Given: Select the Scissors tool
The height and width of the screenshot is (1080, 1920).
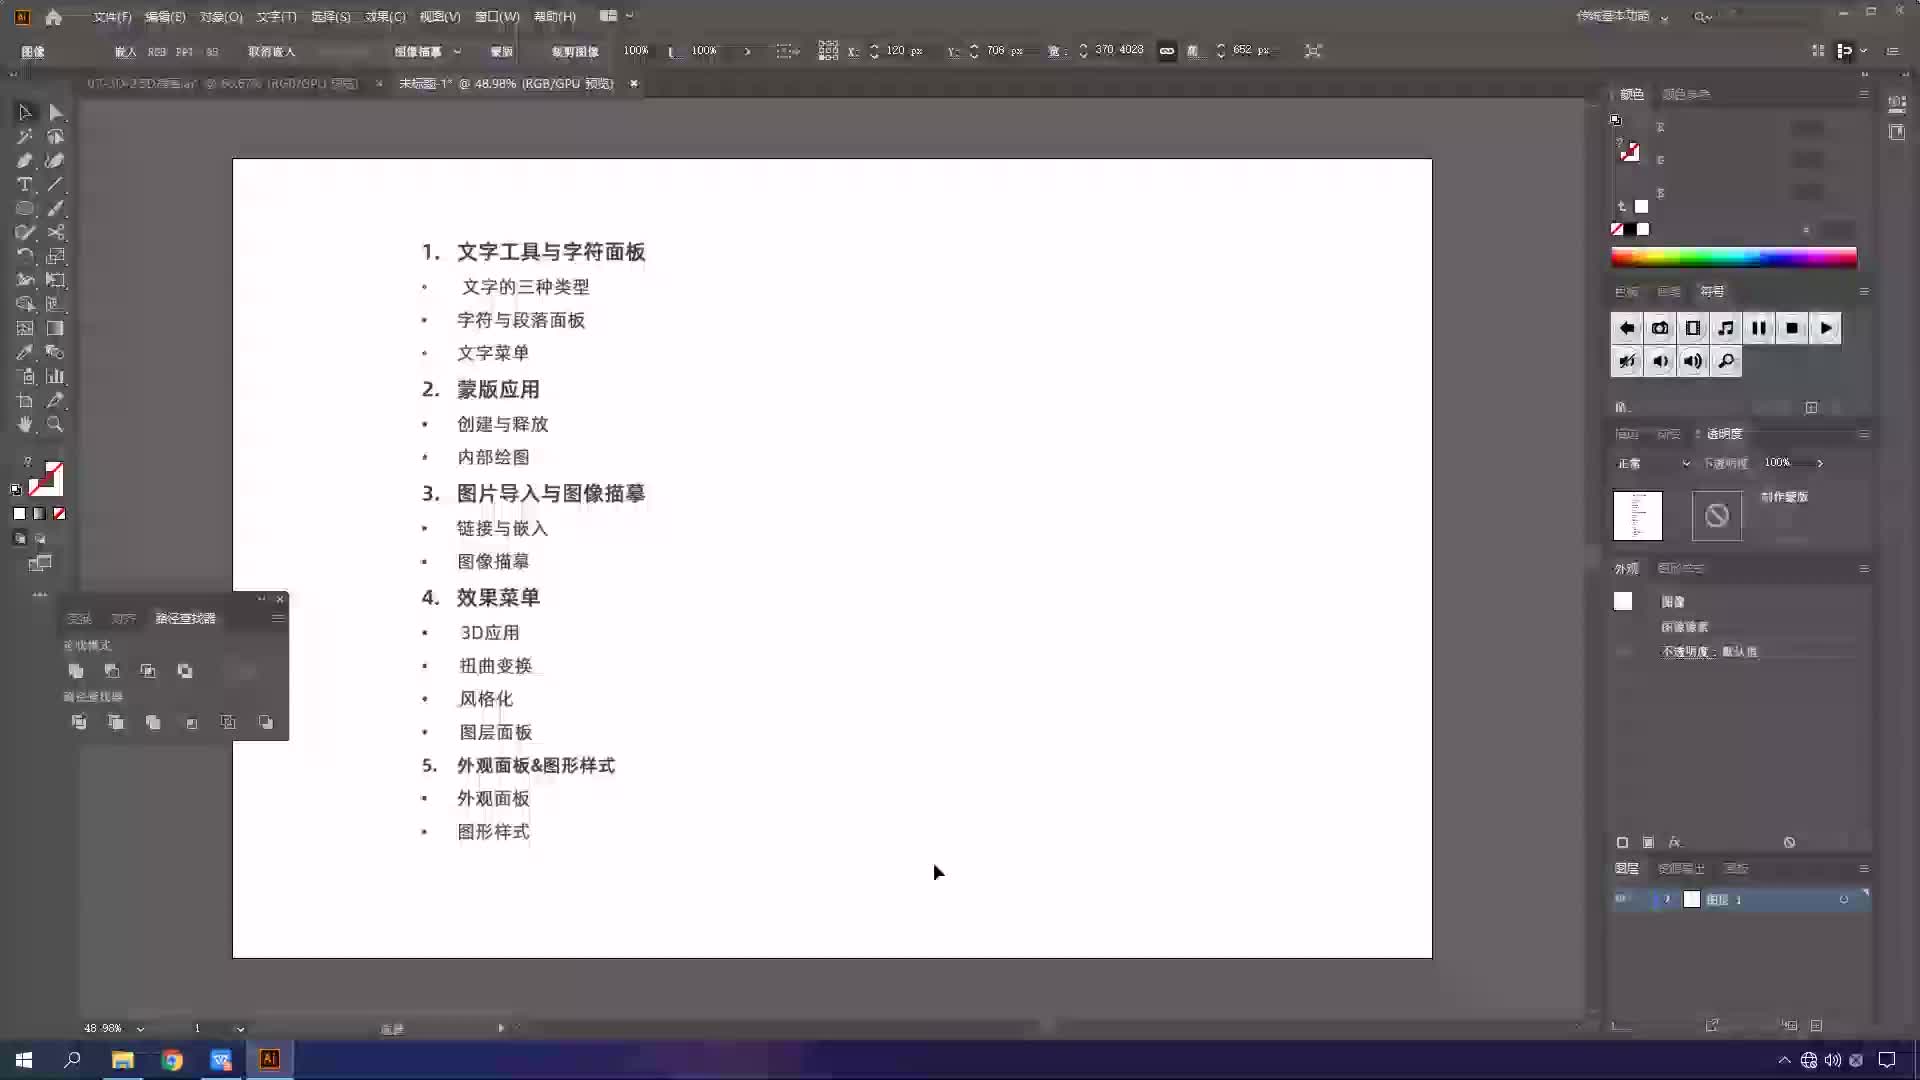Looking at the screenshot, I should coord(56,232).
